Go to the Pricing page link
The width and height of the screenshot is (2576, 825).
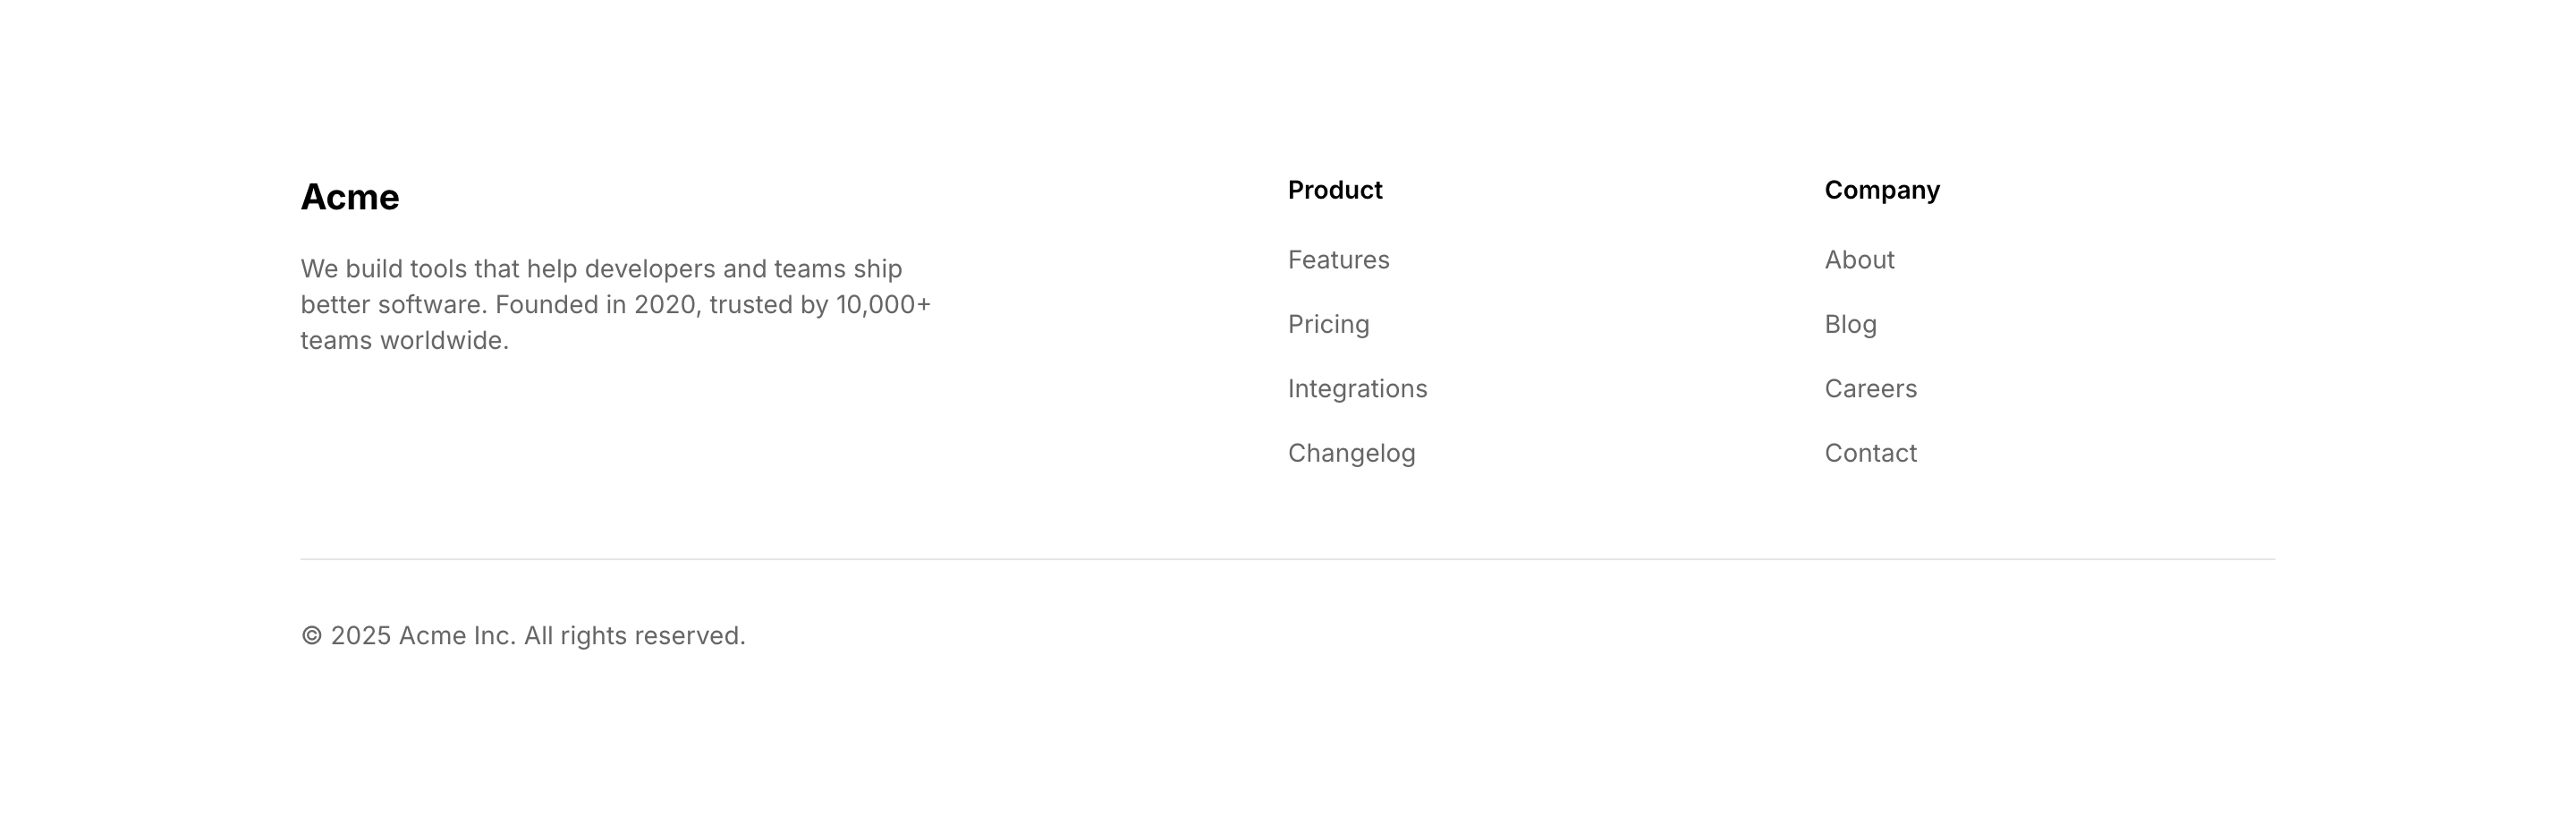point(1328,324)
